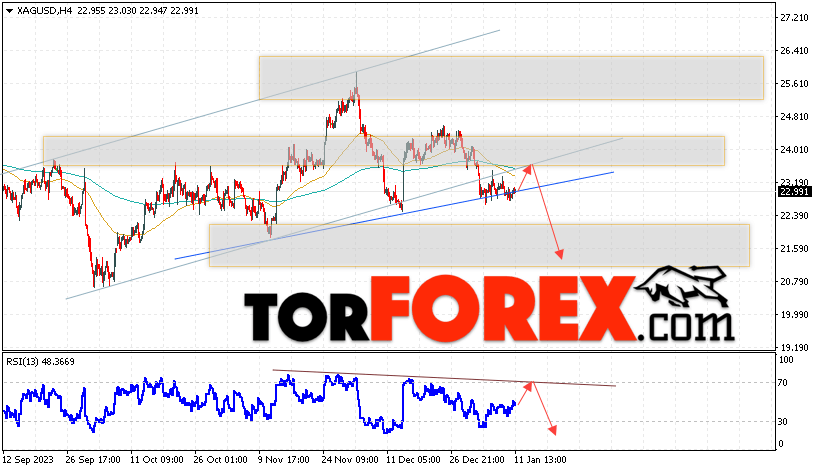Viewport: 816px width, 471px height.
Task: Click the 26 Dec 21:00 time label
Action: point(477,460)
